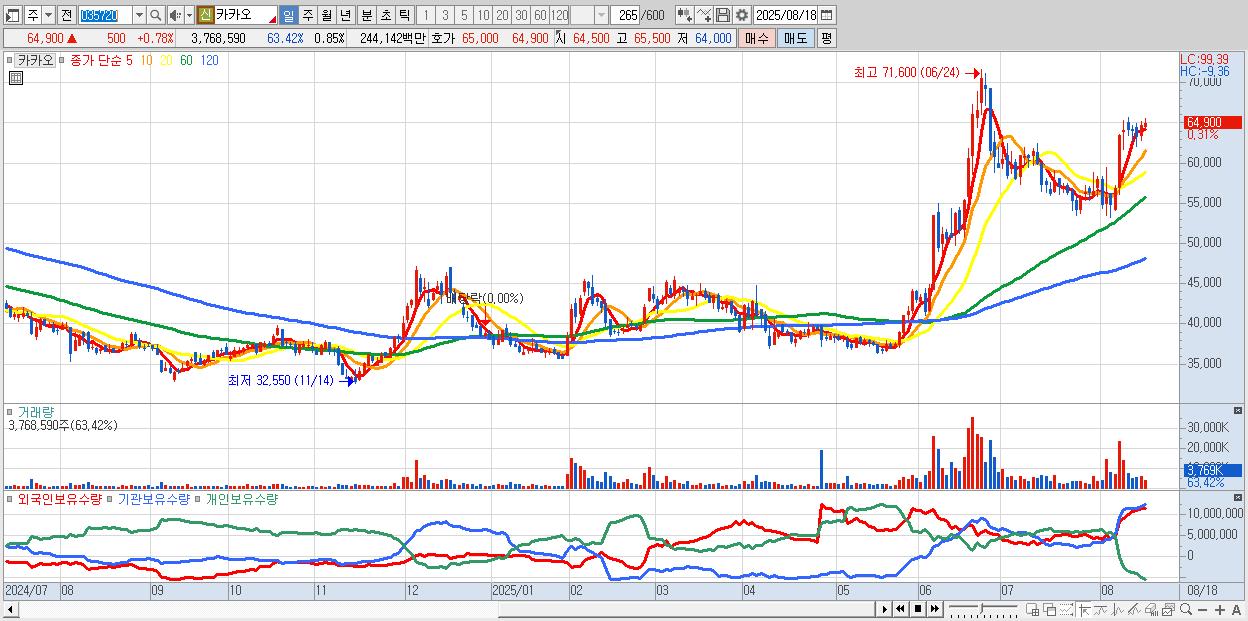Zoom out with the minus icon at bottom
The width and height of the screenshot is (1248, 621).
pyautogui.click(x=1202, y=610)
